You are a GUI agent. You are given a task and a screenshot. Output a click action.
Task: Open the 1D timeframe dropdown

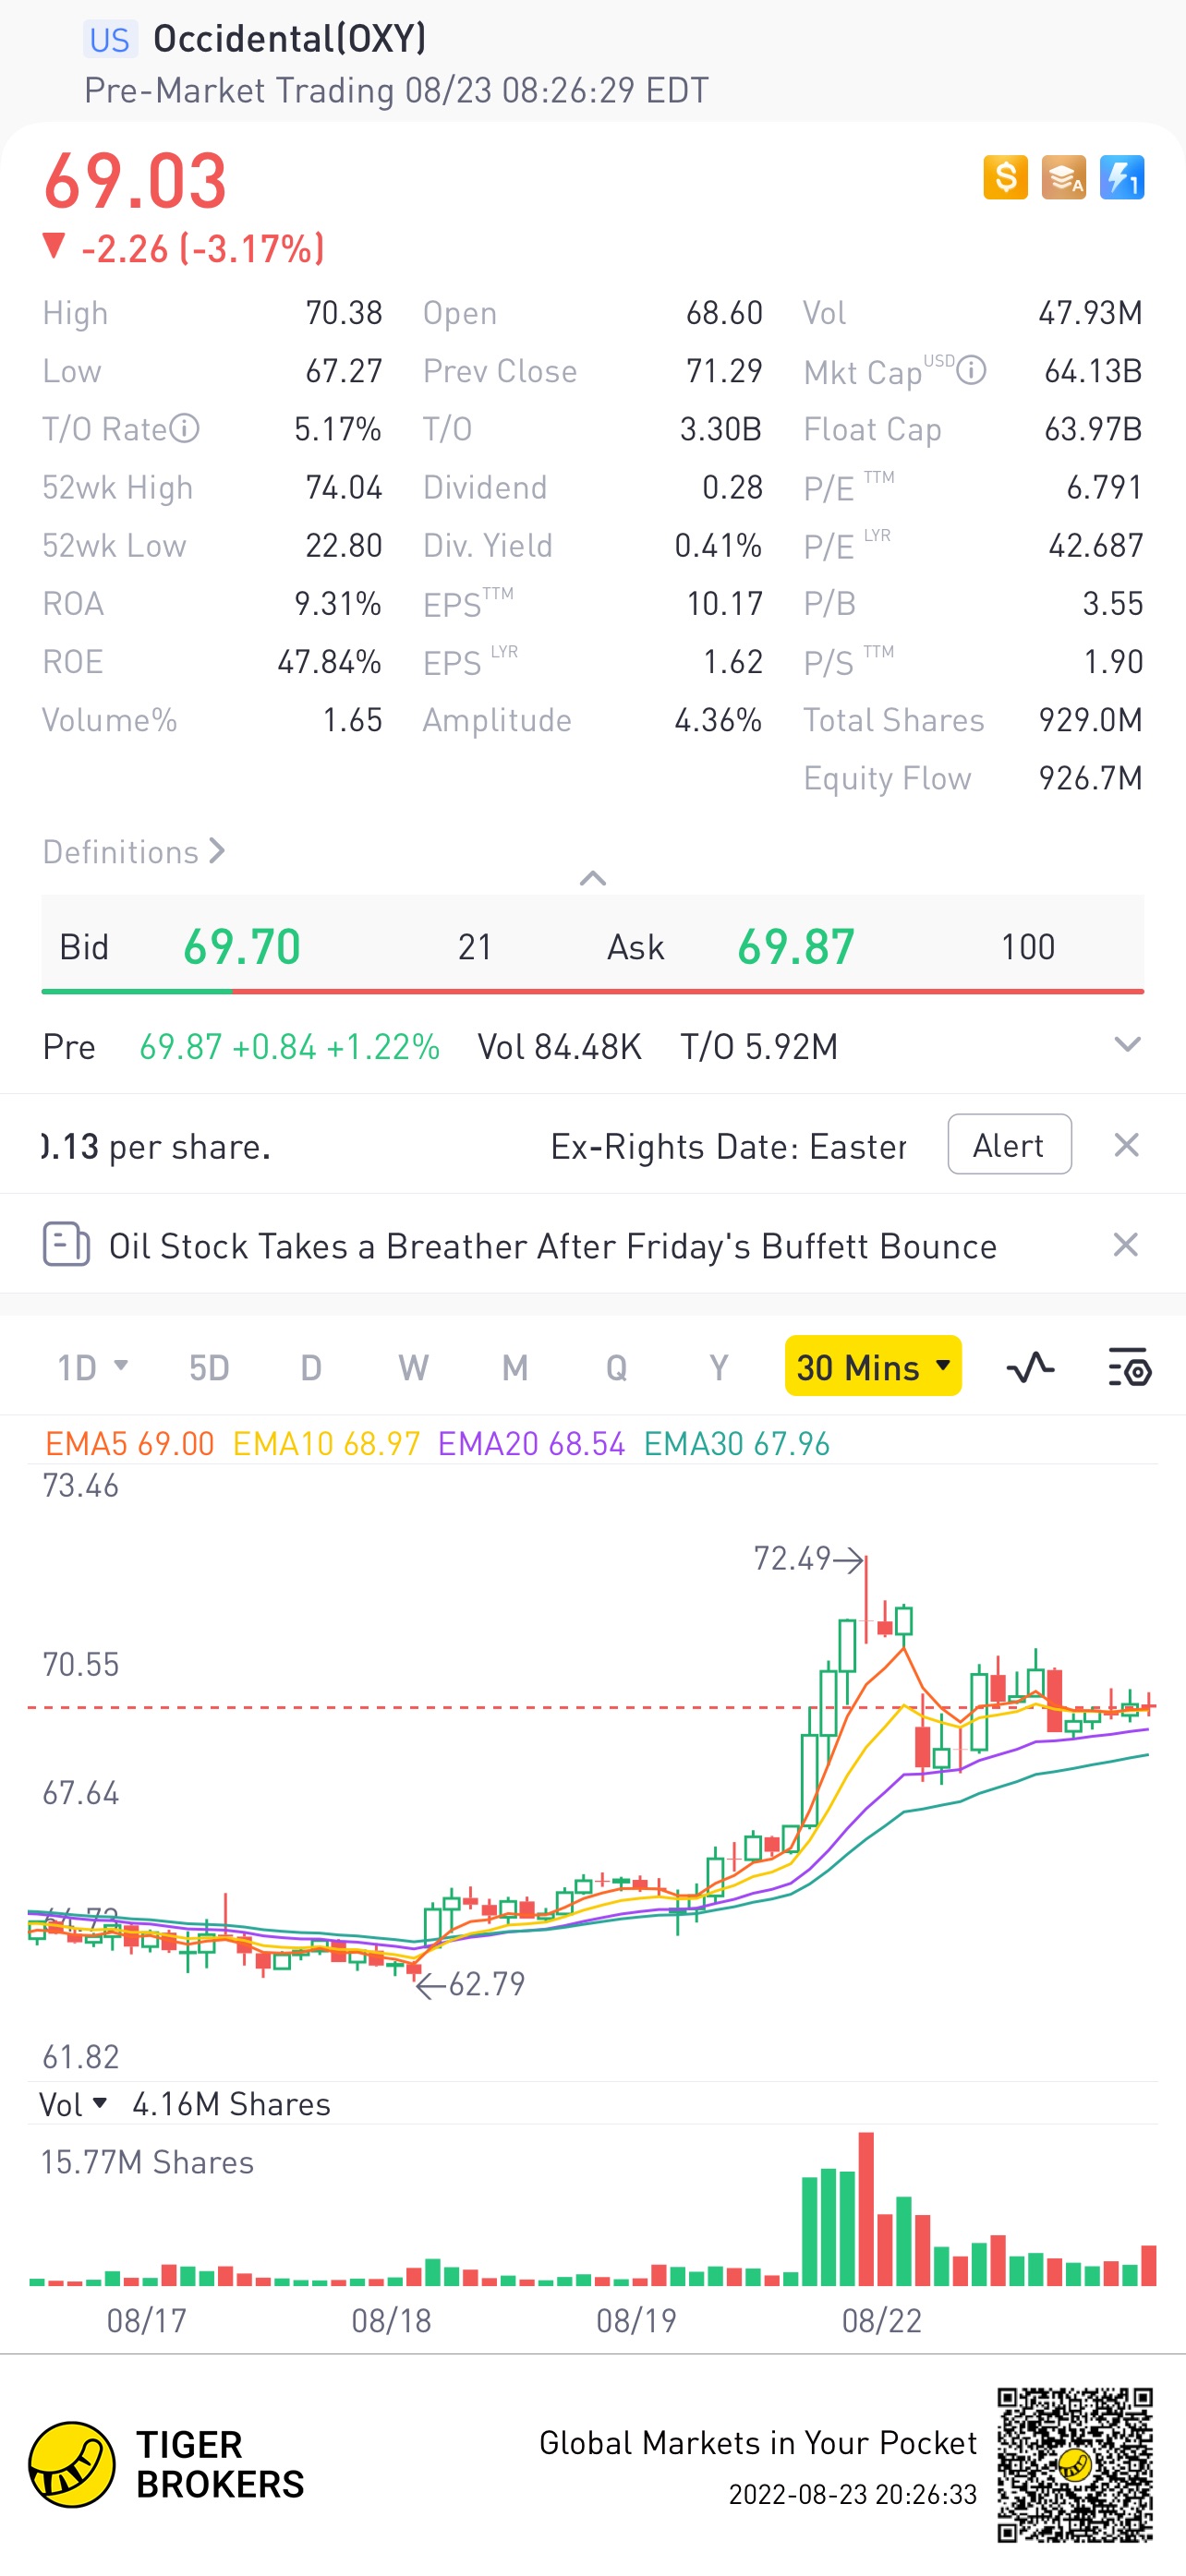pos(92,1366)
